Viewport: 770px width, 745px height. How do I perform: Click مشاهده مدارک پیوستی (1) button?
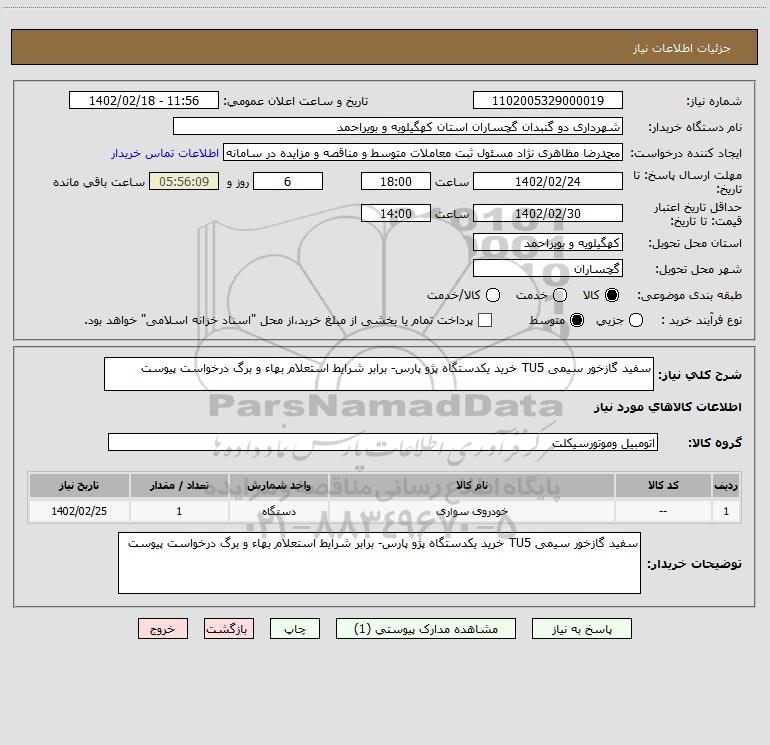coord(426,629)
